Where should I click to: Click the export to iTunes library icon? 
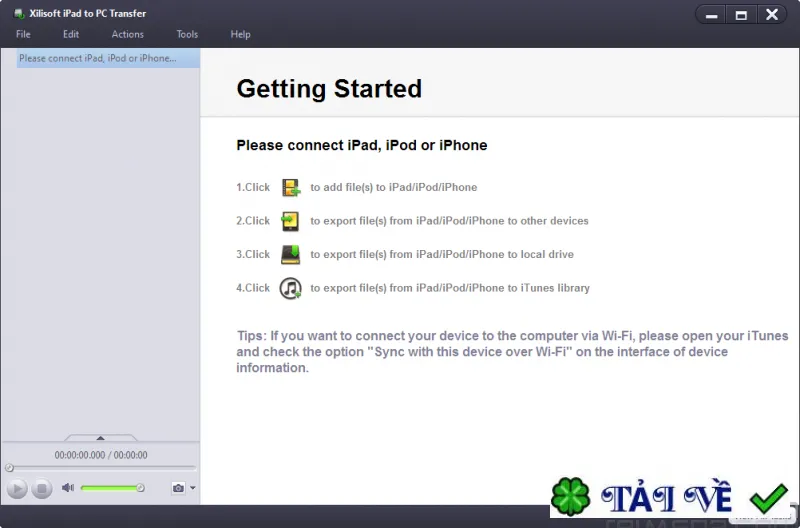(290, 288)
